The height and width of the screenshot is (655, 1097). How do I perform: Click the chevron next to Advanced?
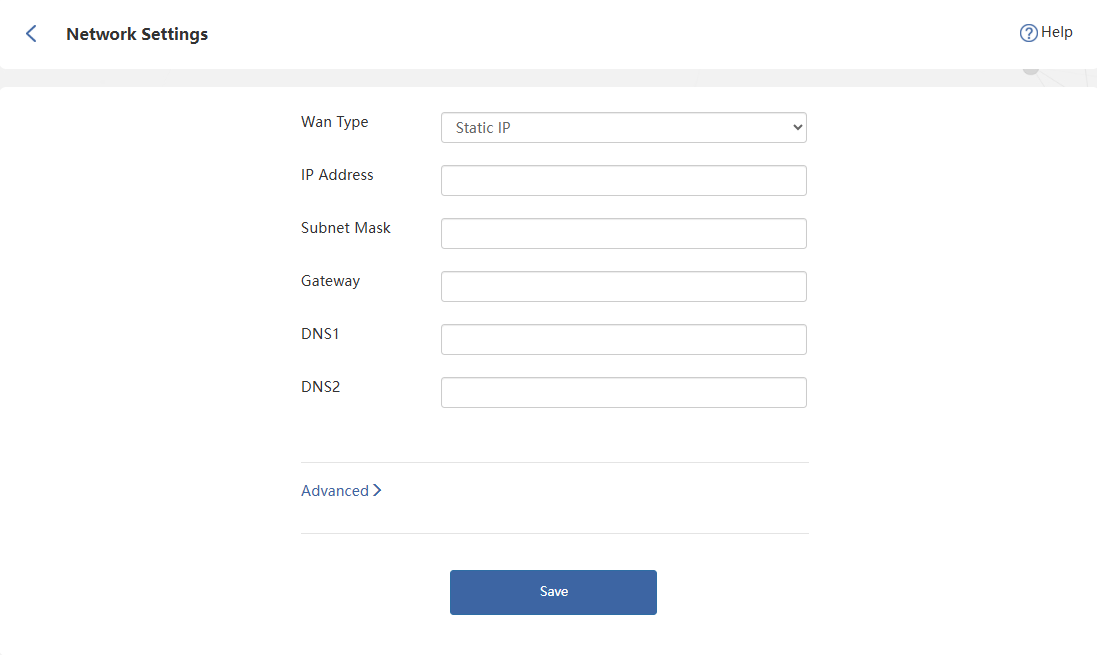377,491
